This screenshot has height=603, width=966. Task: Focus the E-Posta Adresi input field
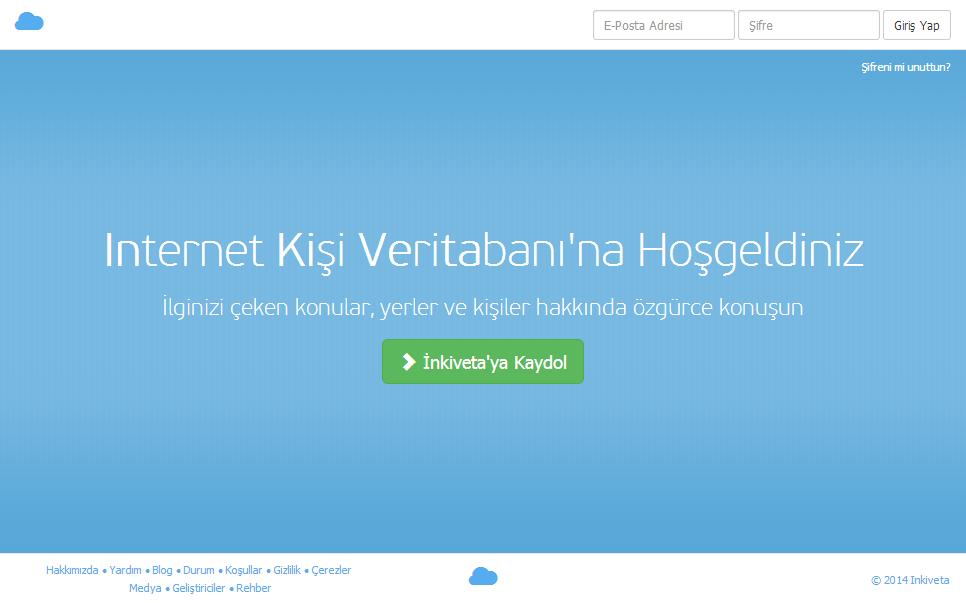tap(664, 25)
